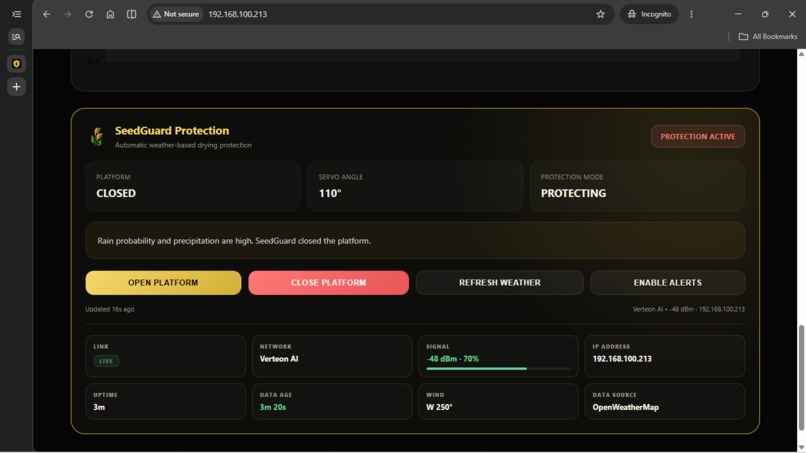806x453 pixels.
Task: Click the 'Updated 16s ago' text
Action: point(109,309)
